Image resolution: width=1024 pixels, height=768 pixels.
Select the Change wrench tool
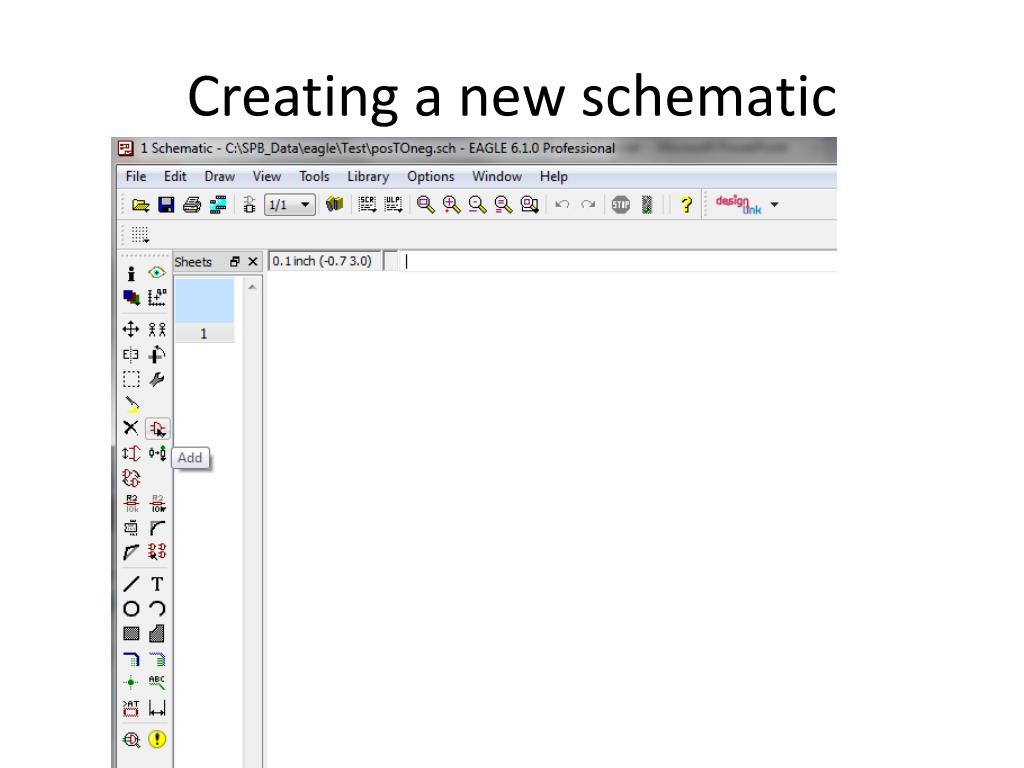pos(157,379)
